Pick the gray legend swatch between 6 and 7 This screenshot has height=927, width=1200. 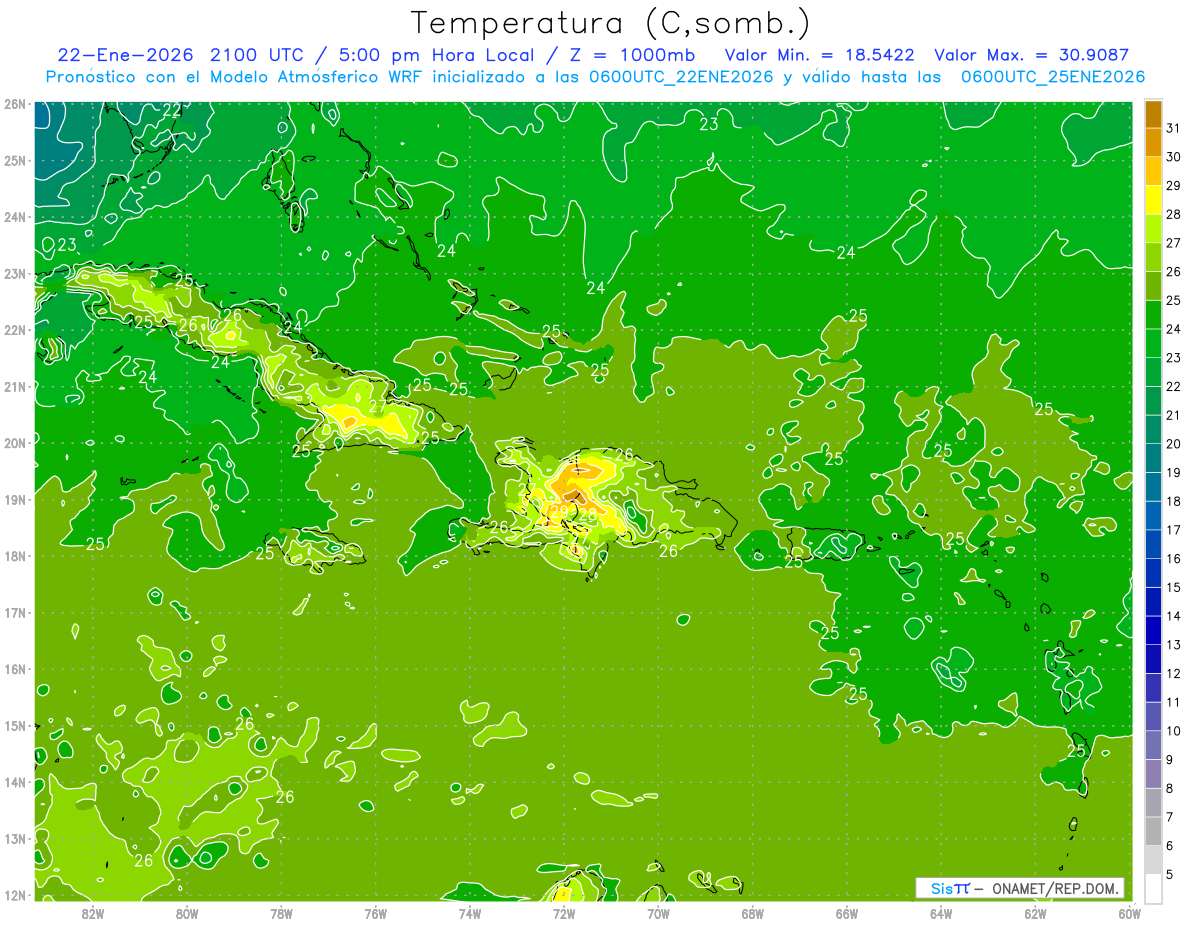1153,831
